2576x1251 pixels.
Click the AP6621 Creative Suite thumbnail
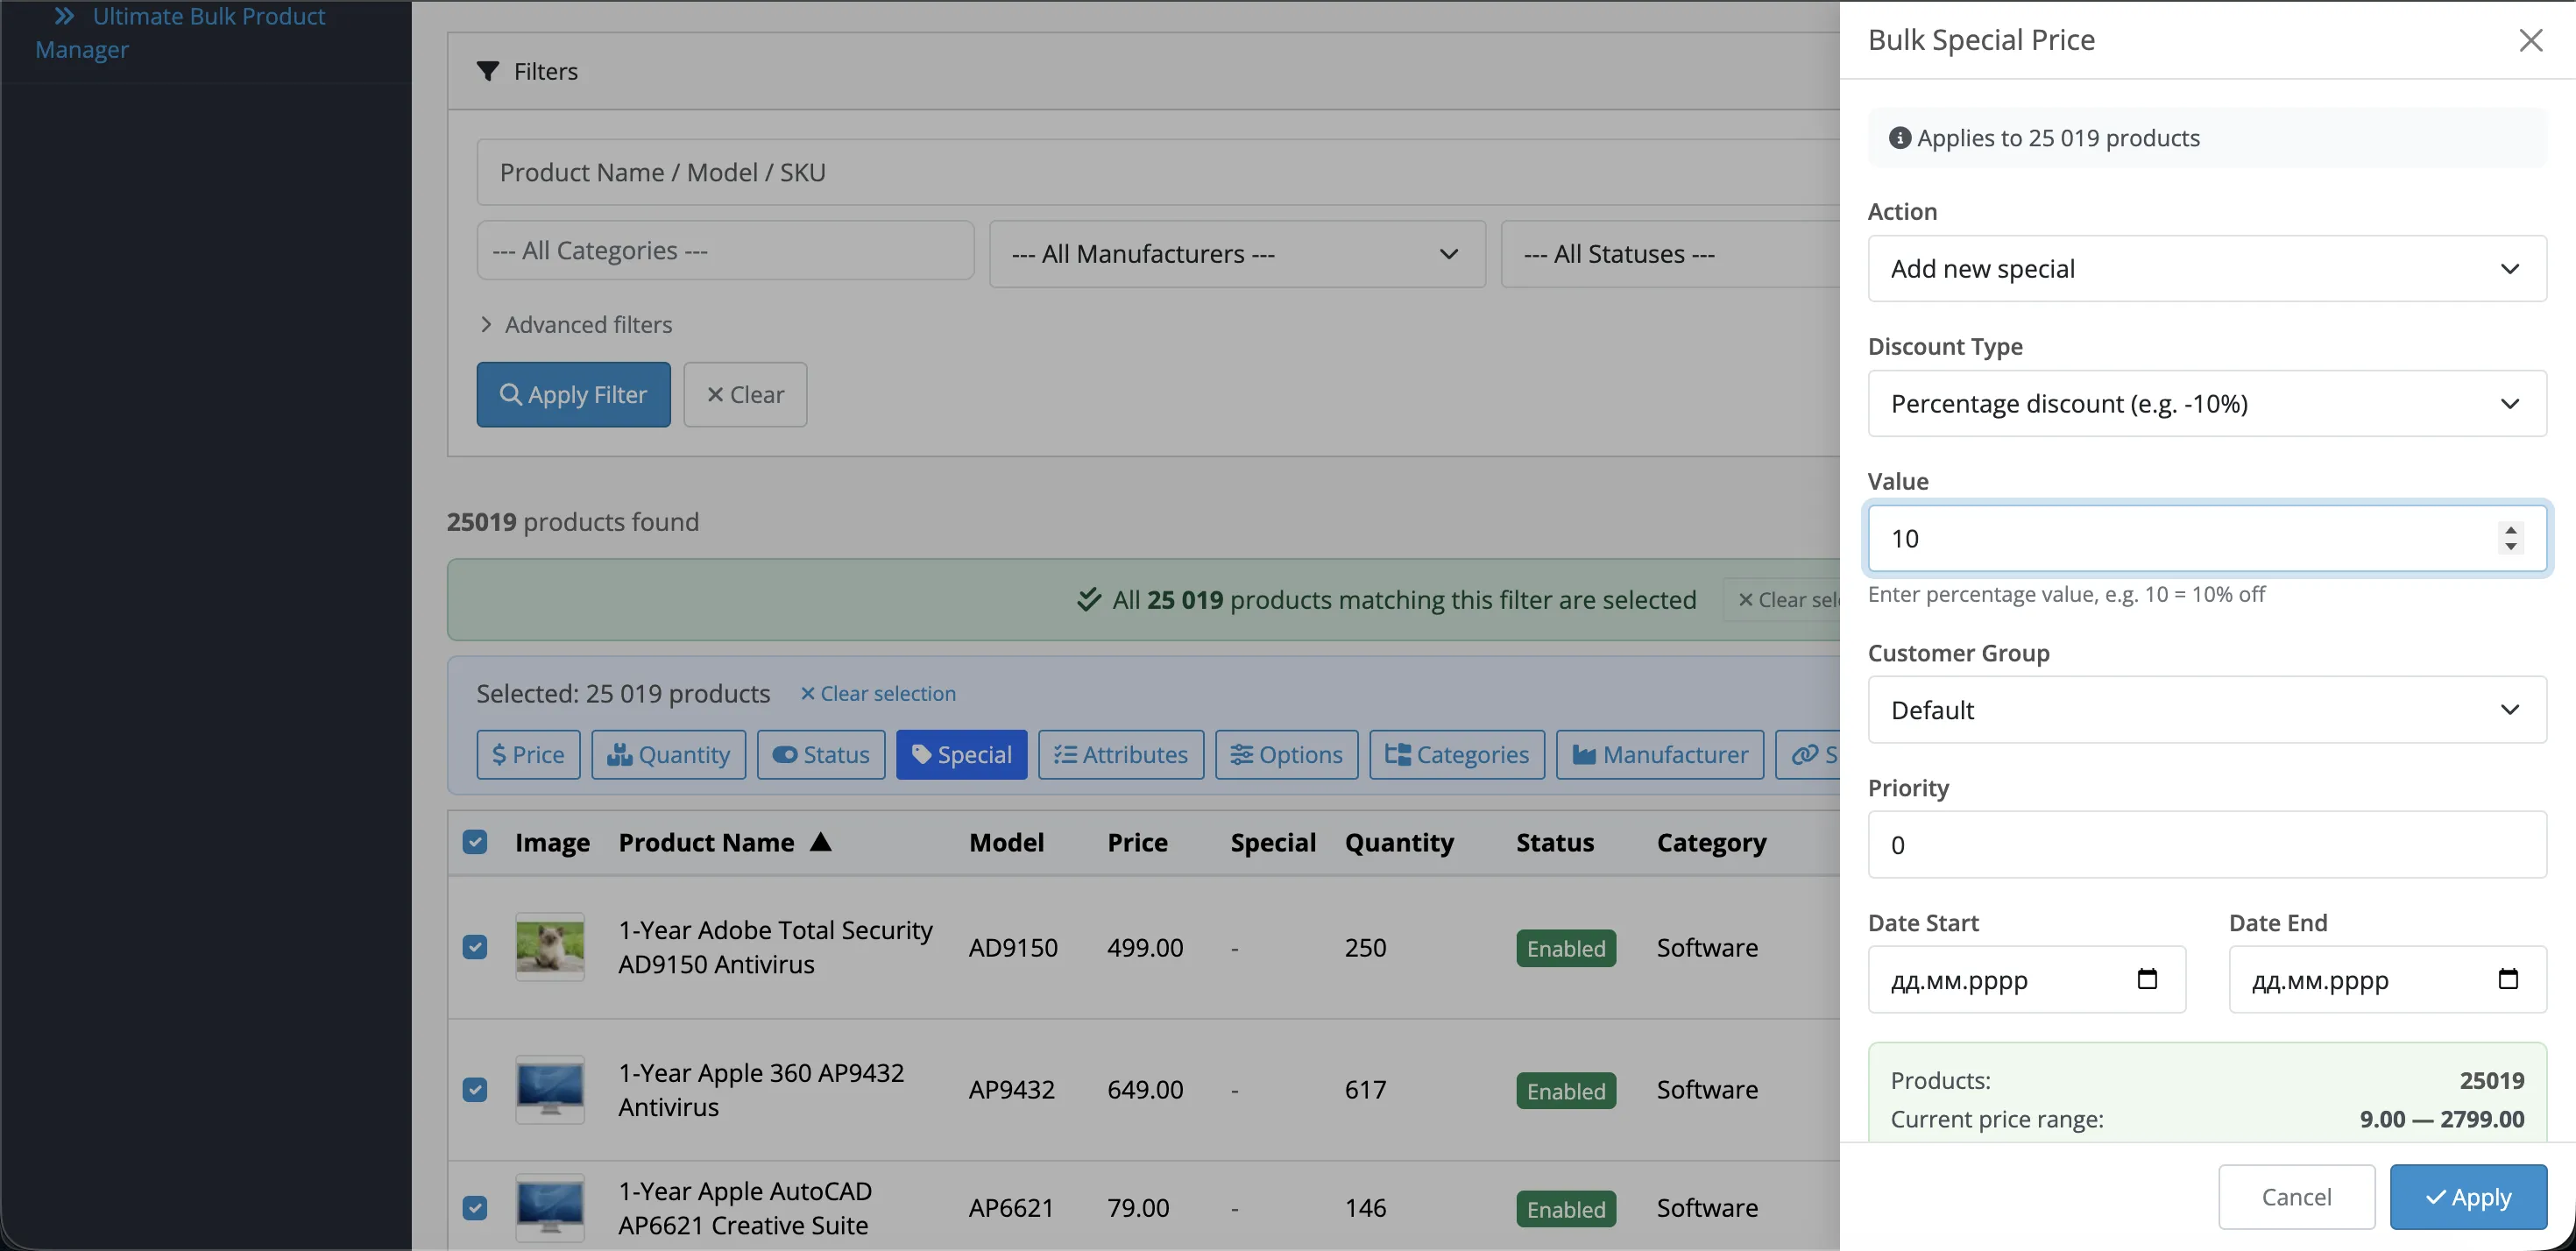pyautogui.click(x=550, y=1208)
